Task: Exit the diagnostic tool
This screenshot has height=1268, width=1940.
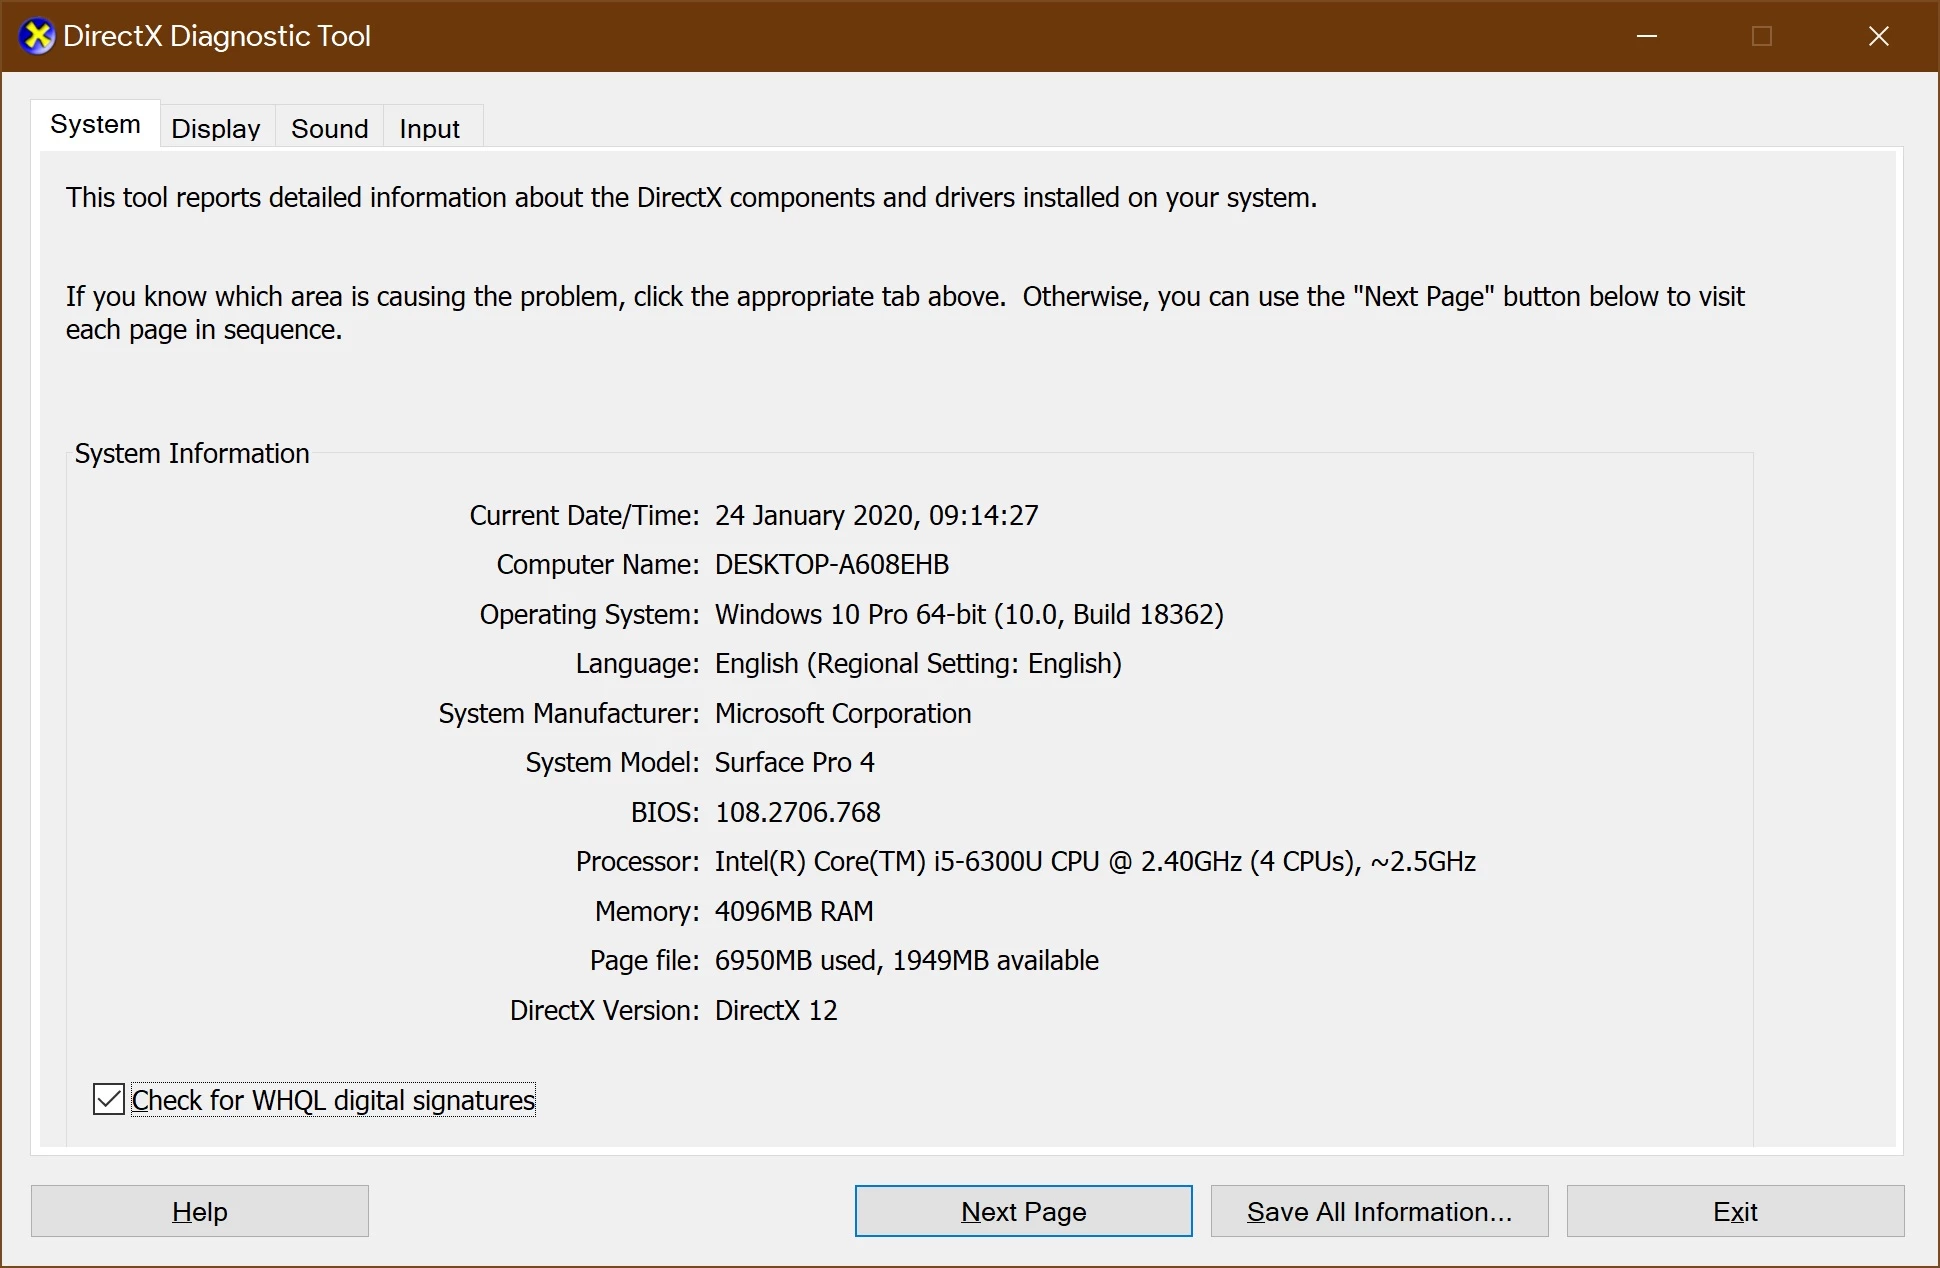Action: 1734,1211
